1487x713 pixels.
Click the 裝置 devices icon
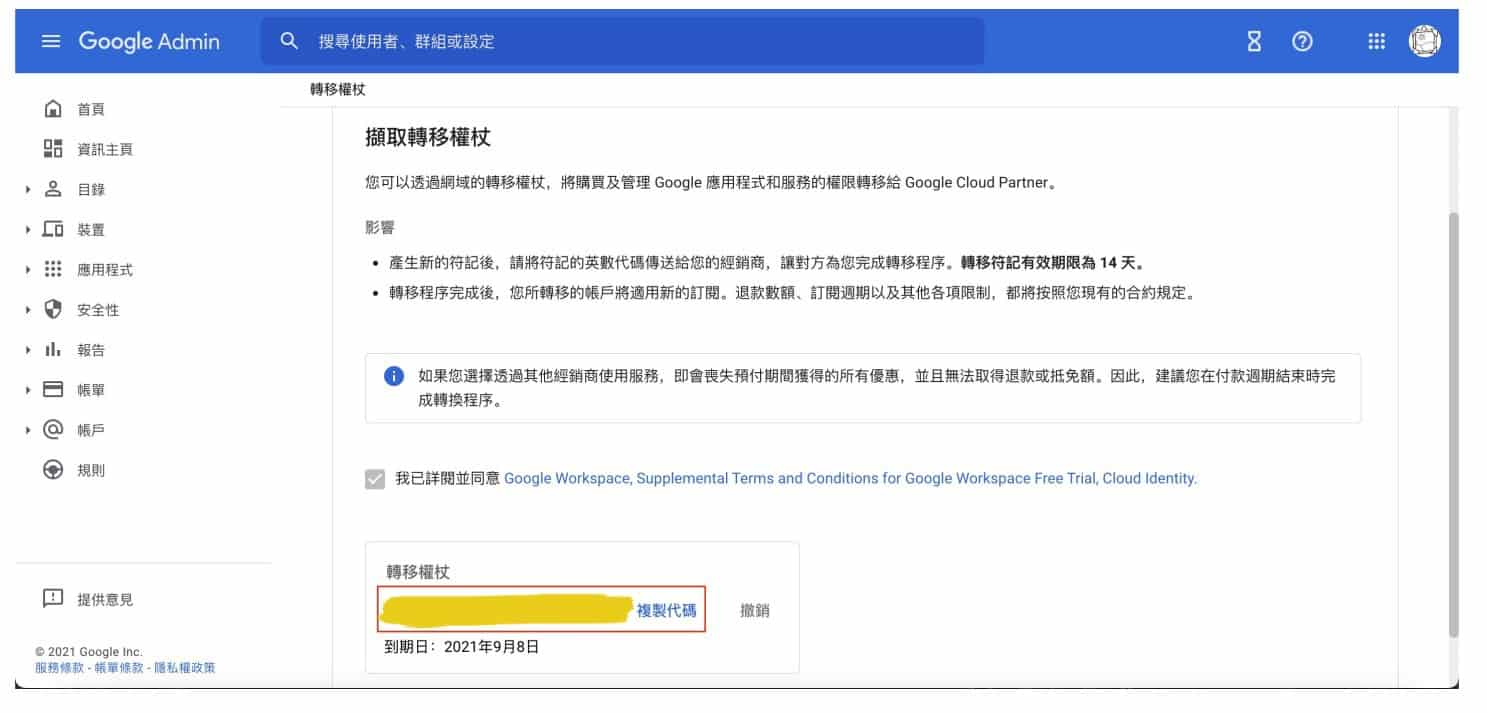pyautogui.click(x=53, y=229)
